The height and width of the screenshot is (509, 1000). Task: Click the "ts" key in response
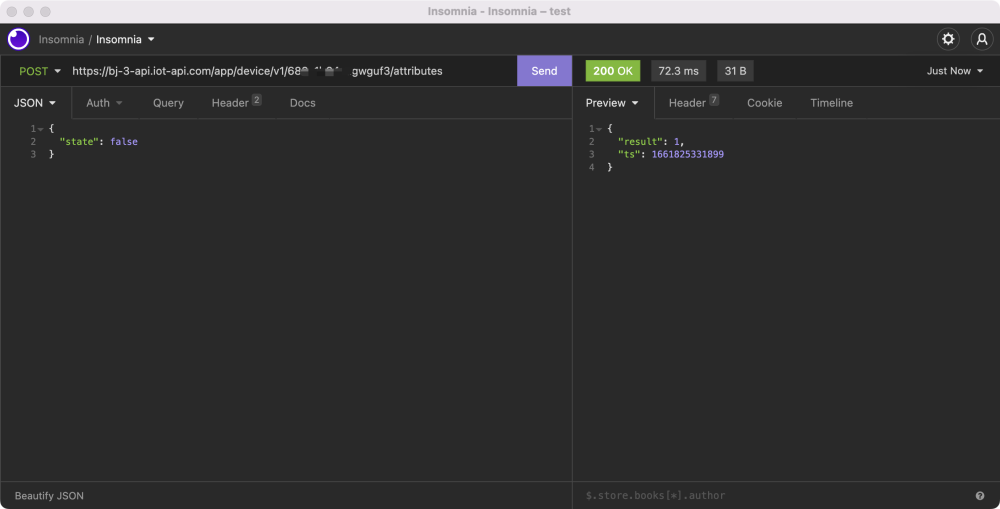click(x=629, y=154)
